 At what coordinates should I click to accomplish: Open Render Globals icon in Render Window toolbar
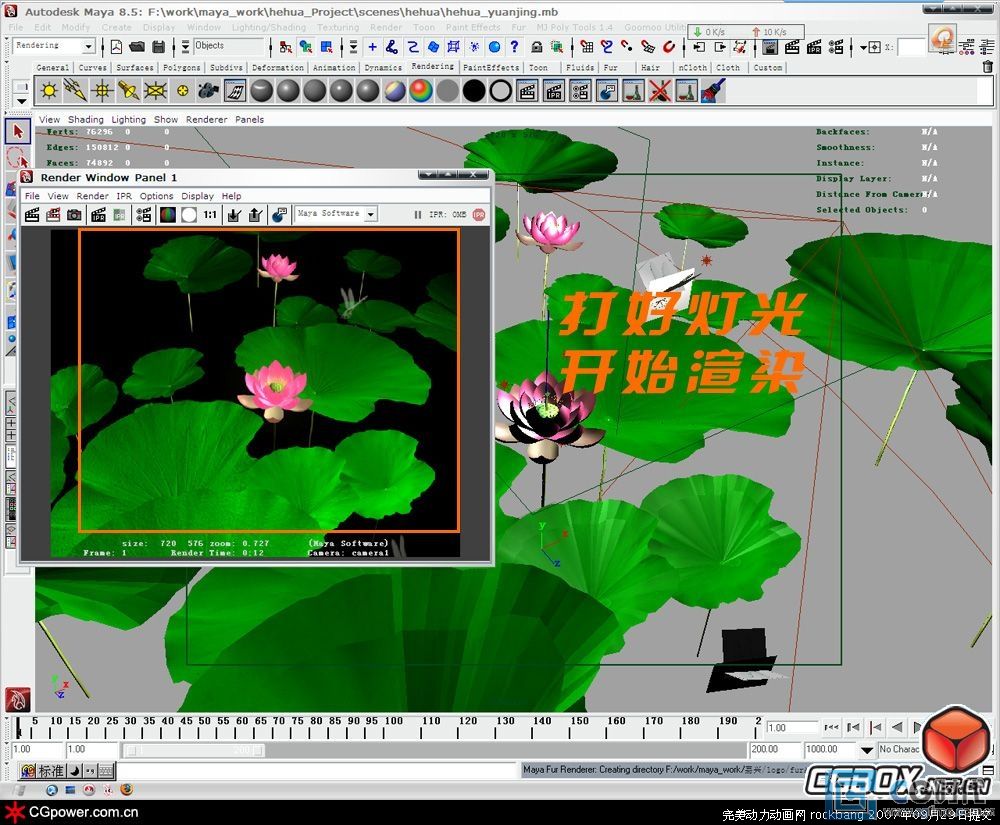point(144,215)
